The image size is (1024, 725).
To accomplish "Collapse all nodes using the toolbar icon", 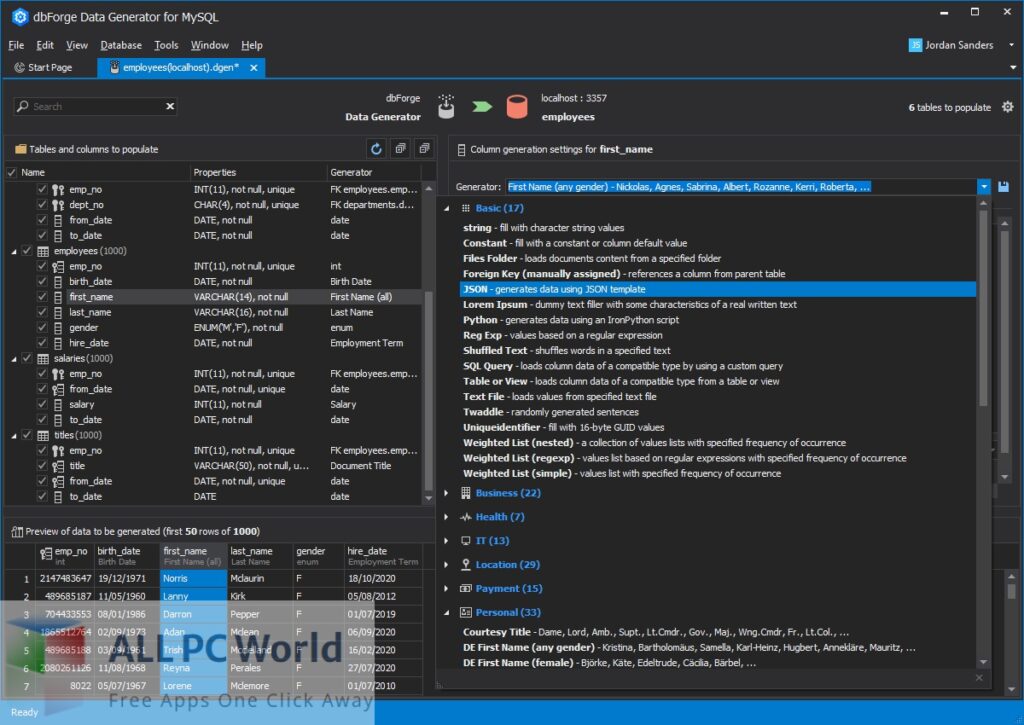I will coord(424,148).
